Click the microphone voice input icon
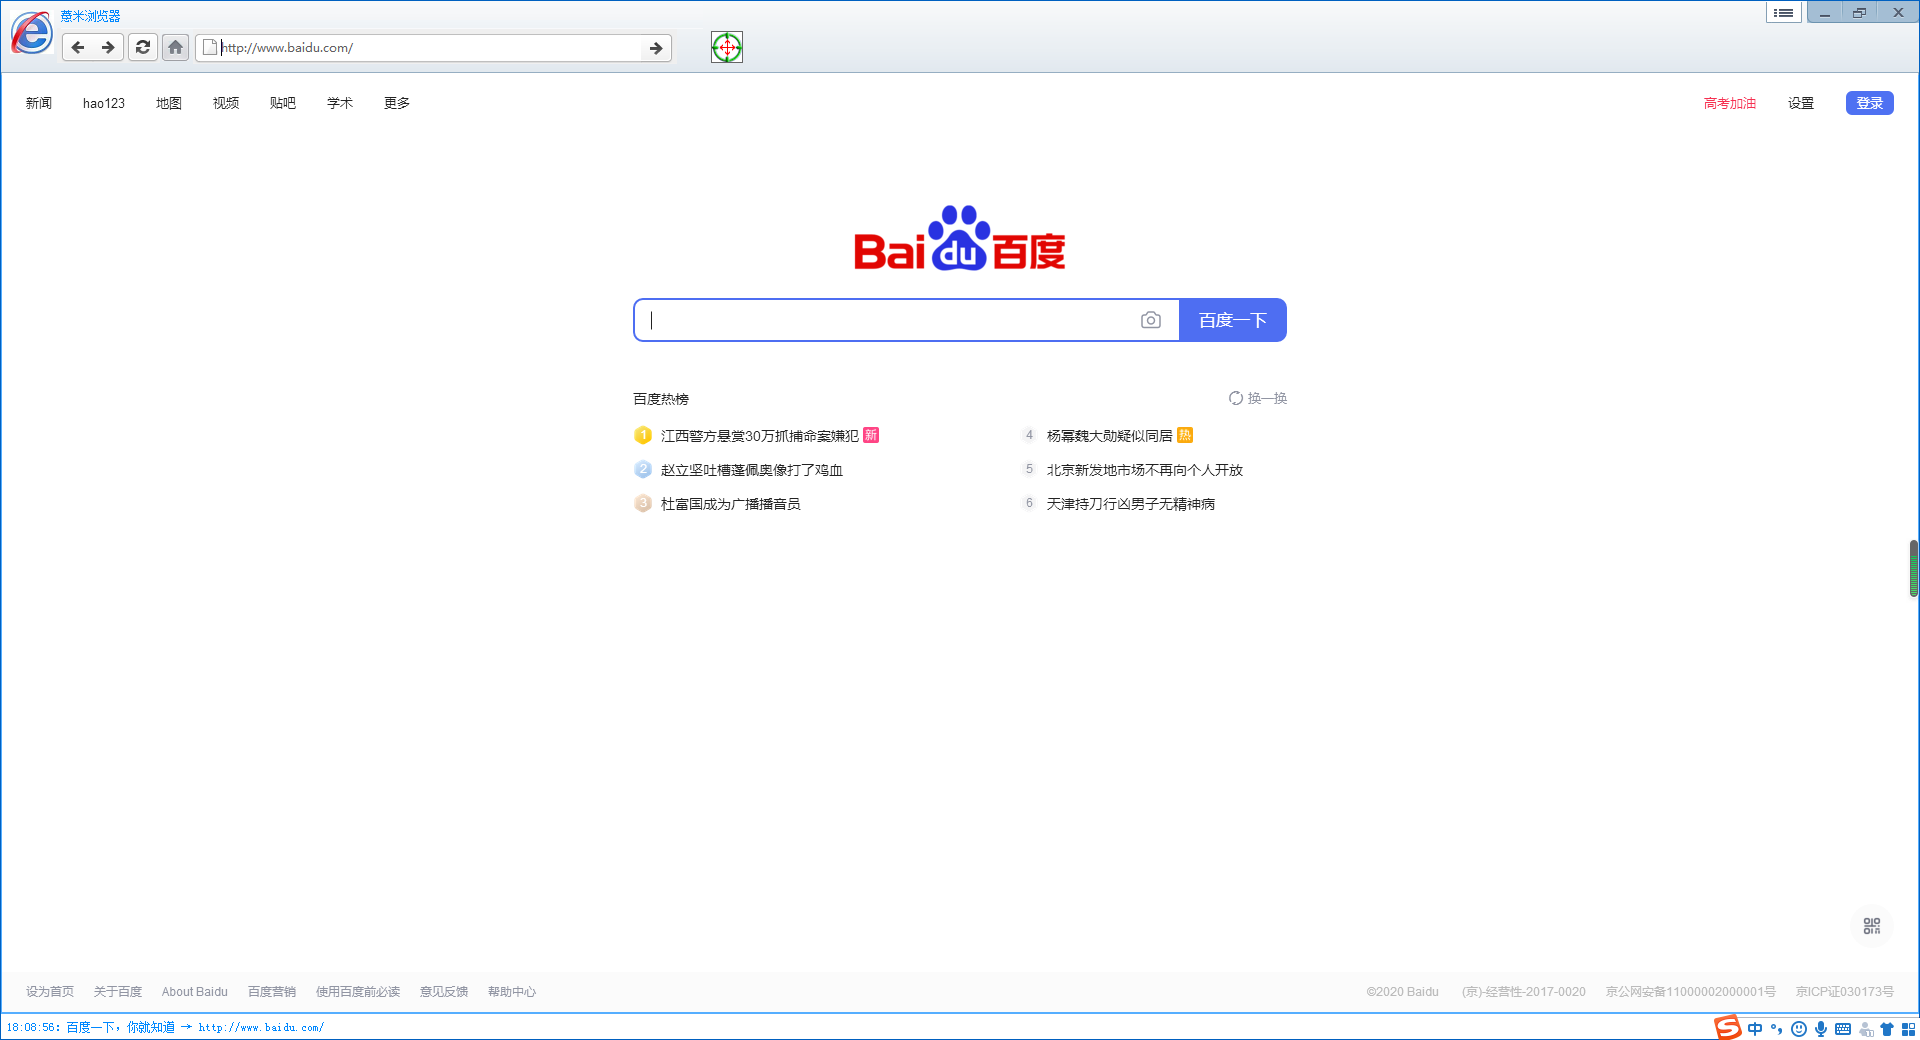1920x1040 pixels. tap(1821, 1029)
